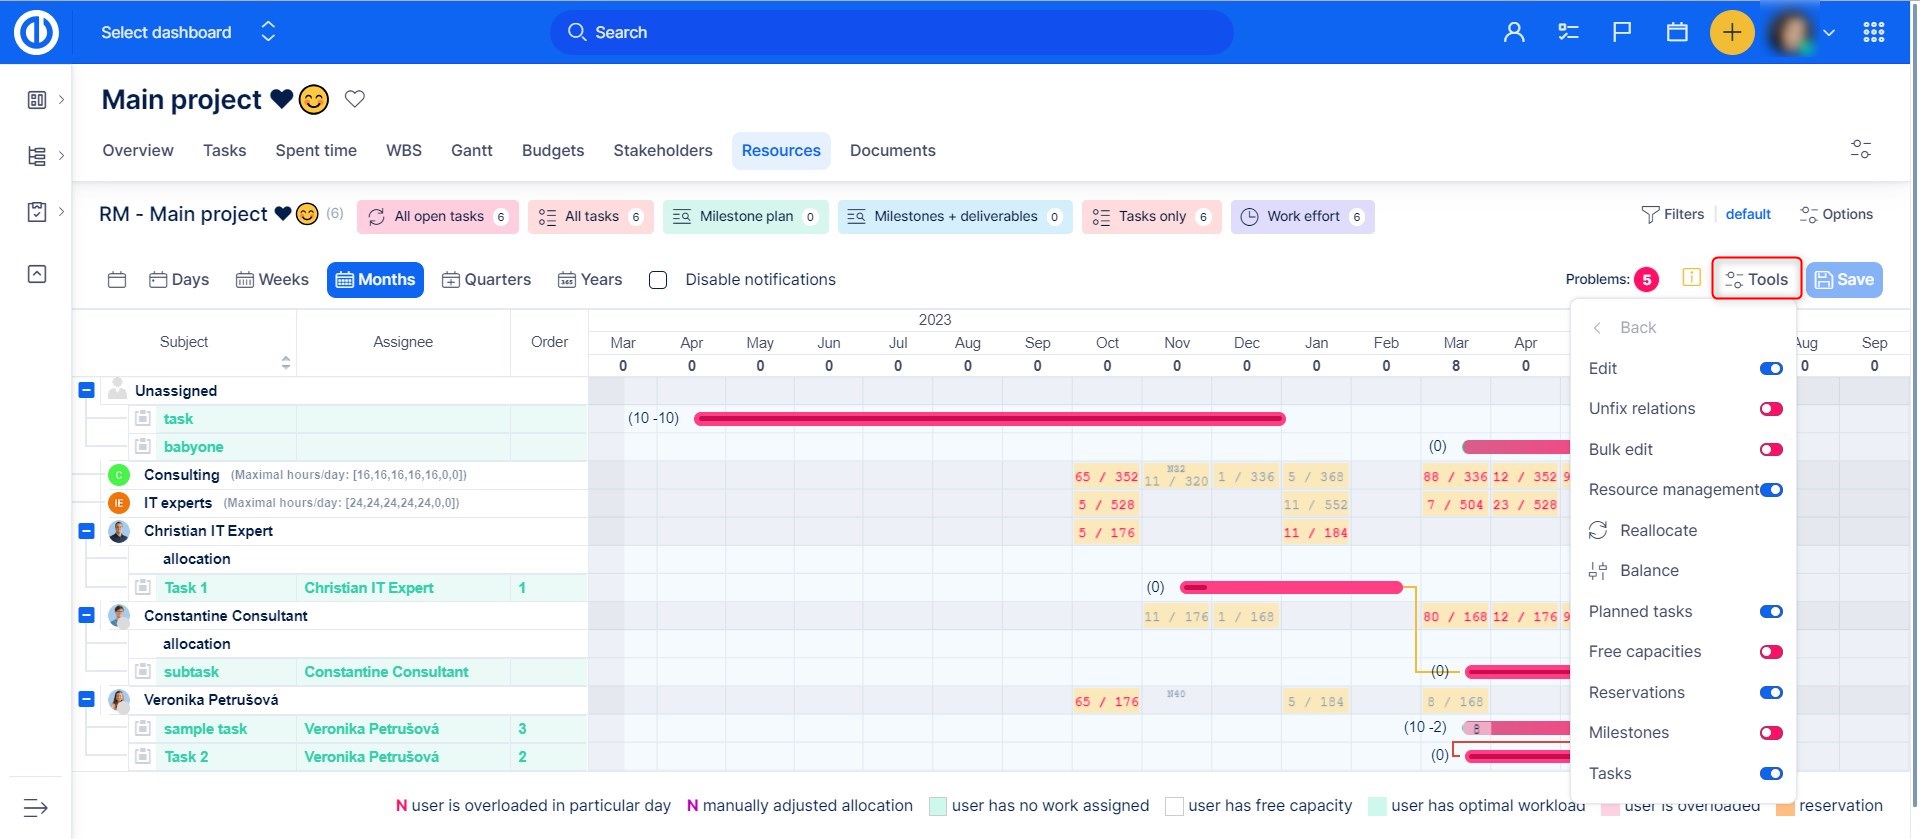Click the user profile icon in top bar
The image size is (1920, 839).
click(1514, 32)
